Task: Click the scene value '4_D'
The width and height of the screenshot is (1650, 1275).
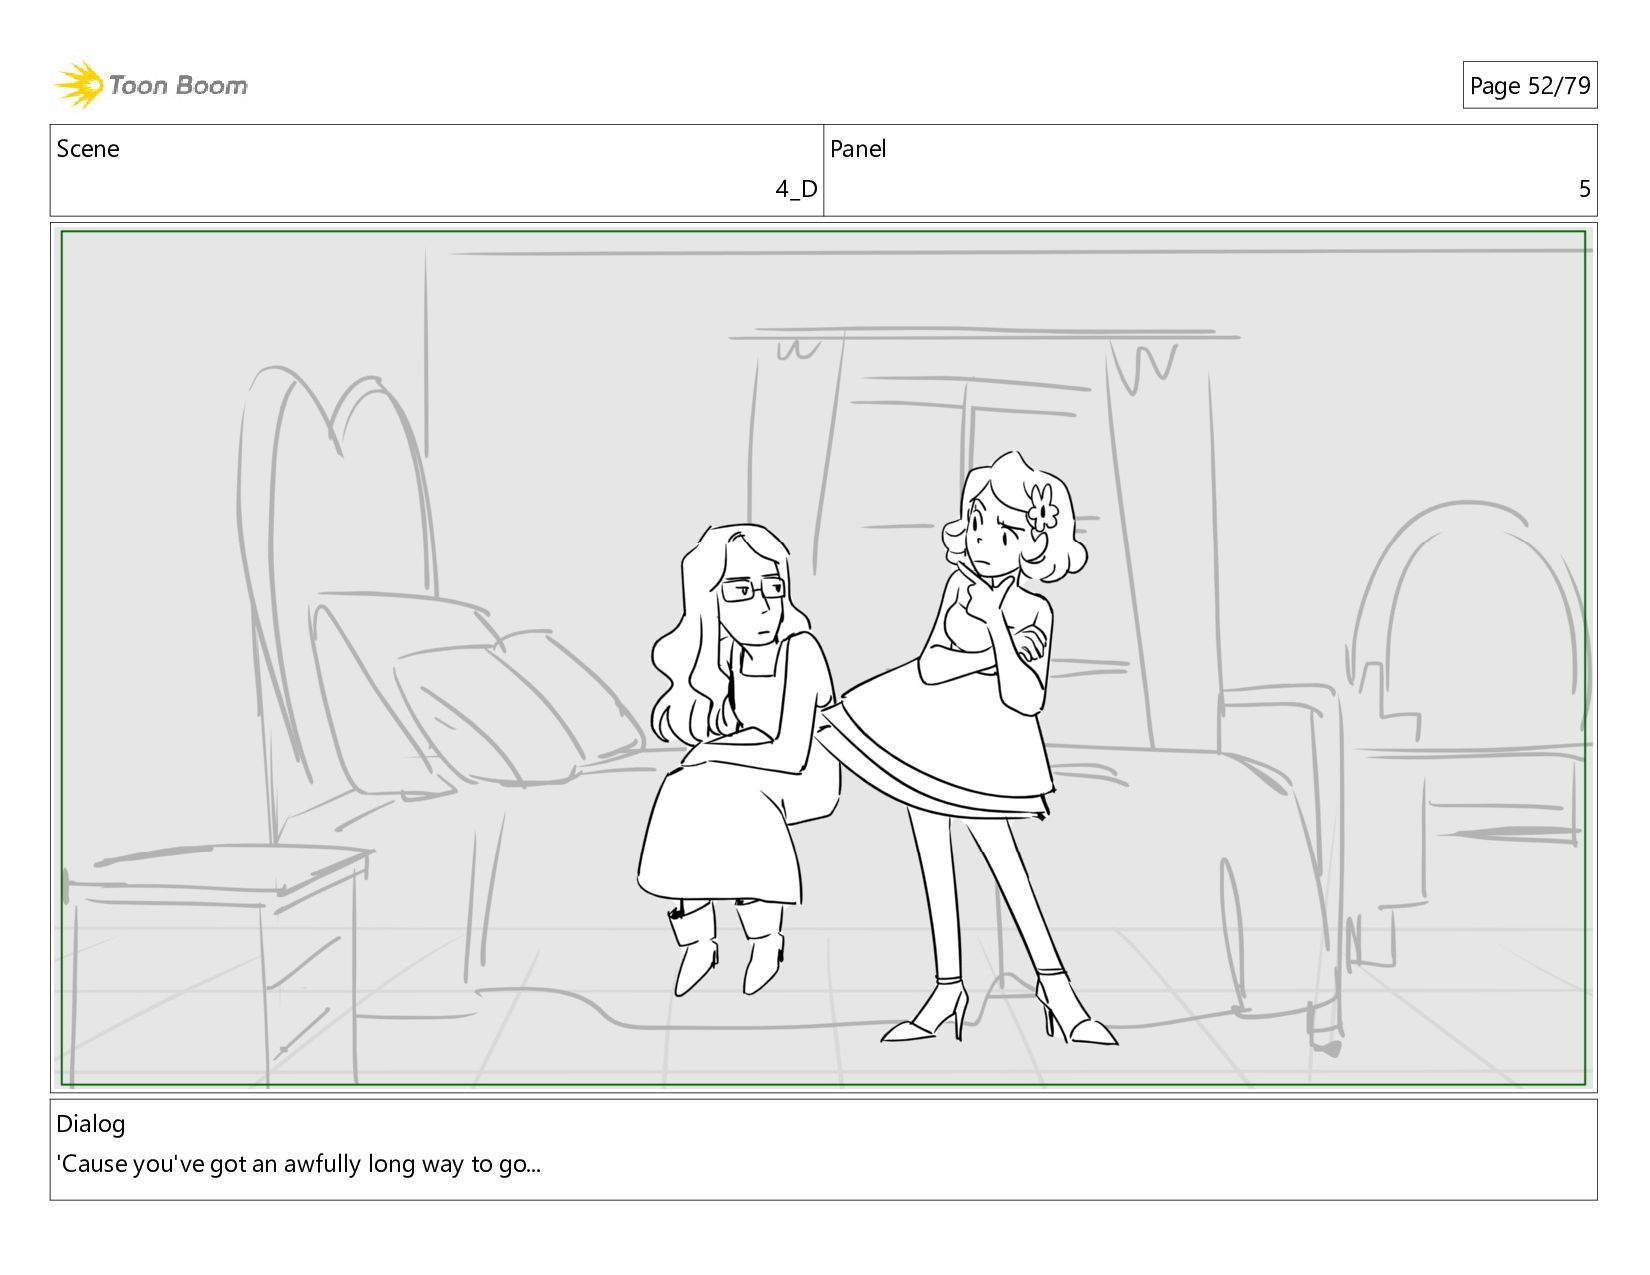Action: (x=796, y=189)
